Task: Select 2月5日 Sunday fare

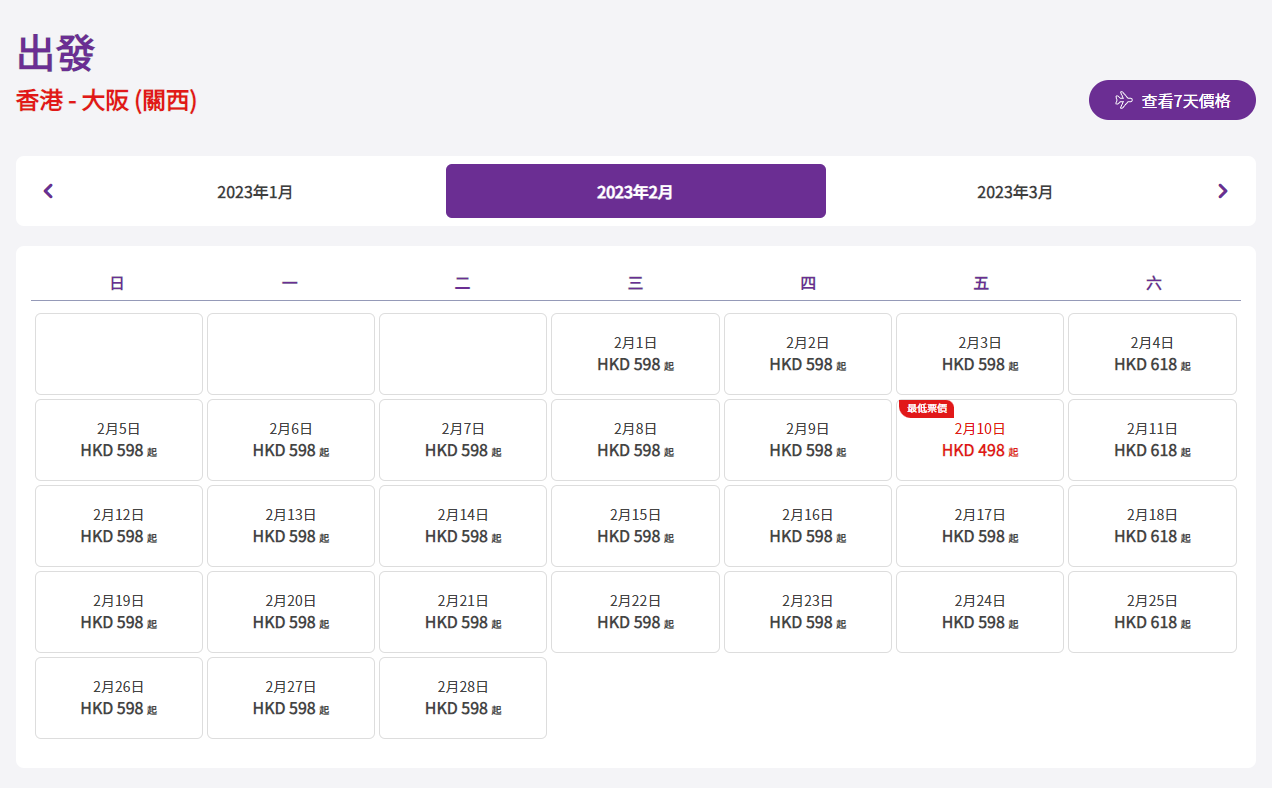Action: point(119,440)
